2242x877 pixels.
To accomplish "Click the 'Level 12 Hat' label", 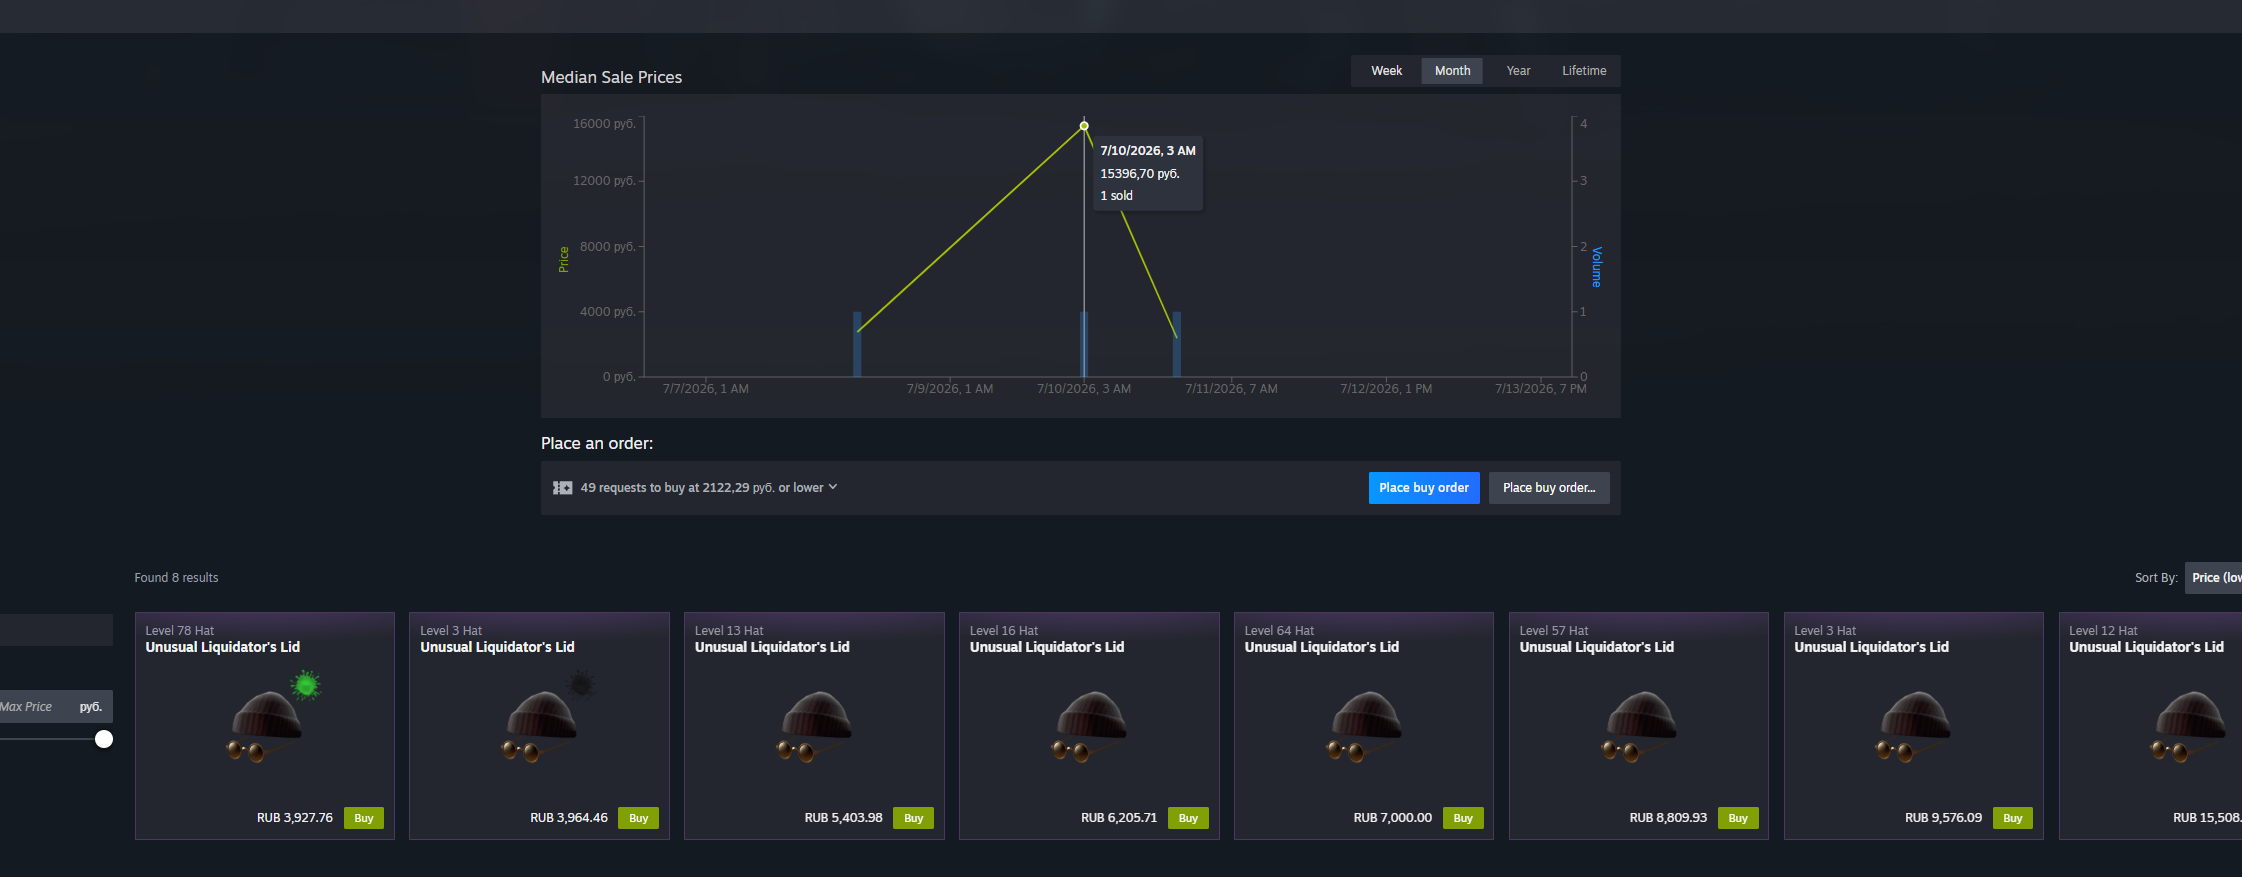I will (x=2103, y=631).
